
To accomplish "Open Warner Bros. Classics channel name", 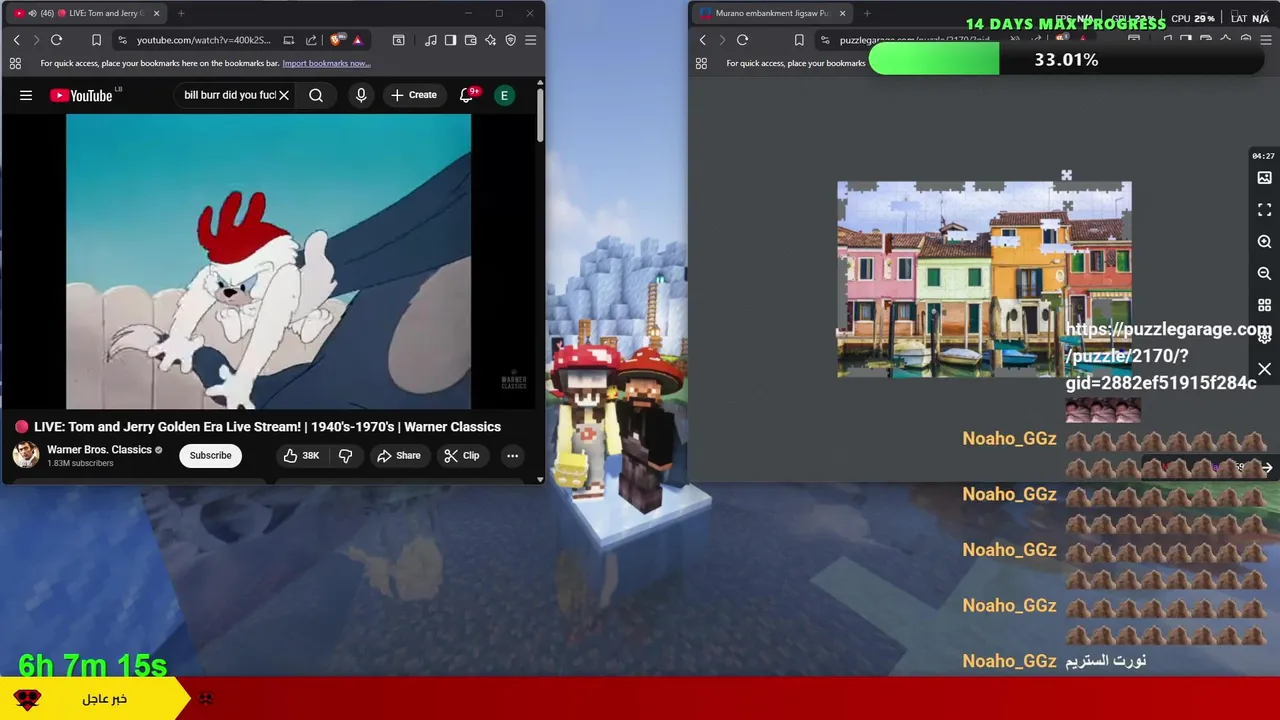I will click(x=99, y=449).
